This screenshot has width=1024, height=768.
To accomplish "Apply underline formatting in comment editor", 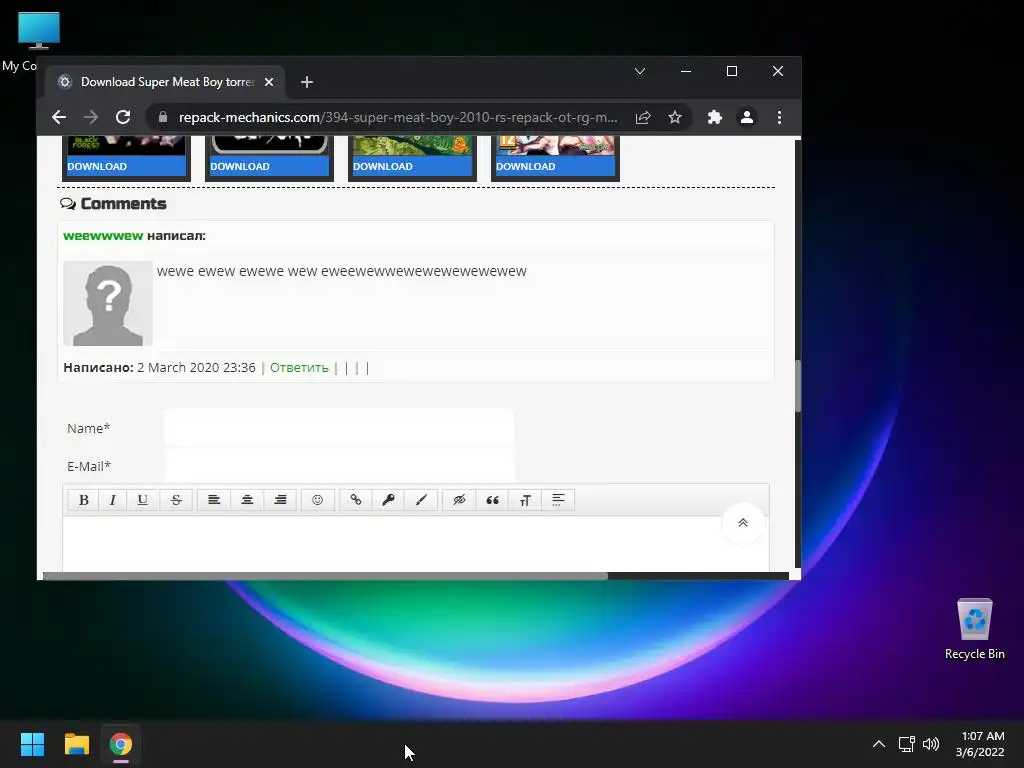I will 142,500.
